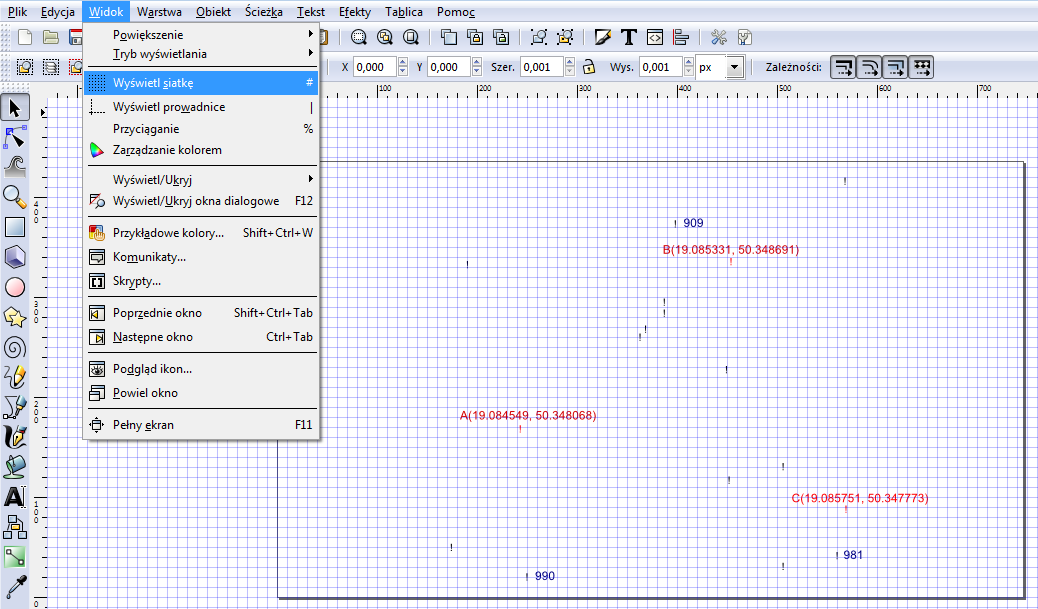Image resolution: width=1038 pixels, height=609 pixels.
Task: Select the Gradient tool
Action: [15, 557]
